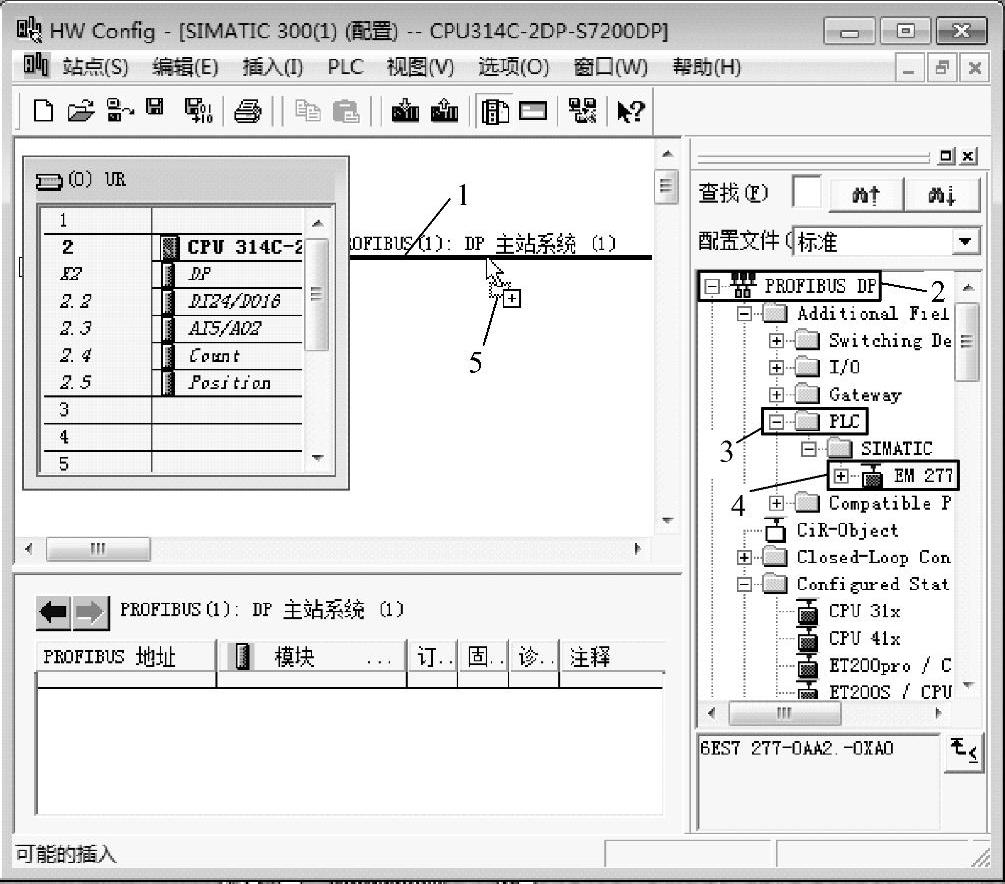This screenshot has width=1005, height=884.
Task: Open the 插入(I) menu
Action: point(272,67)
